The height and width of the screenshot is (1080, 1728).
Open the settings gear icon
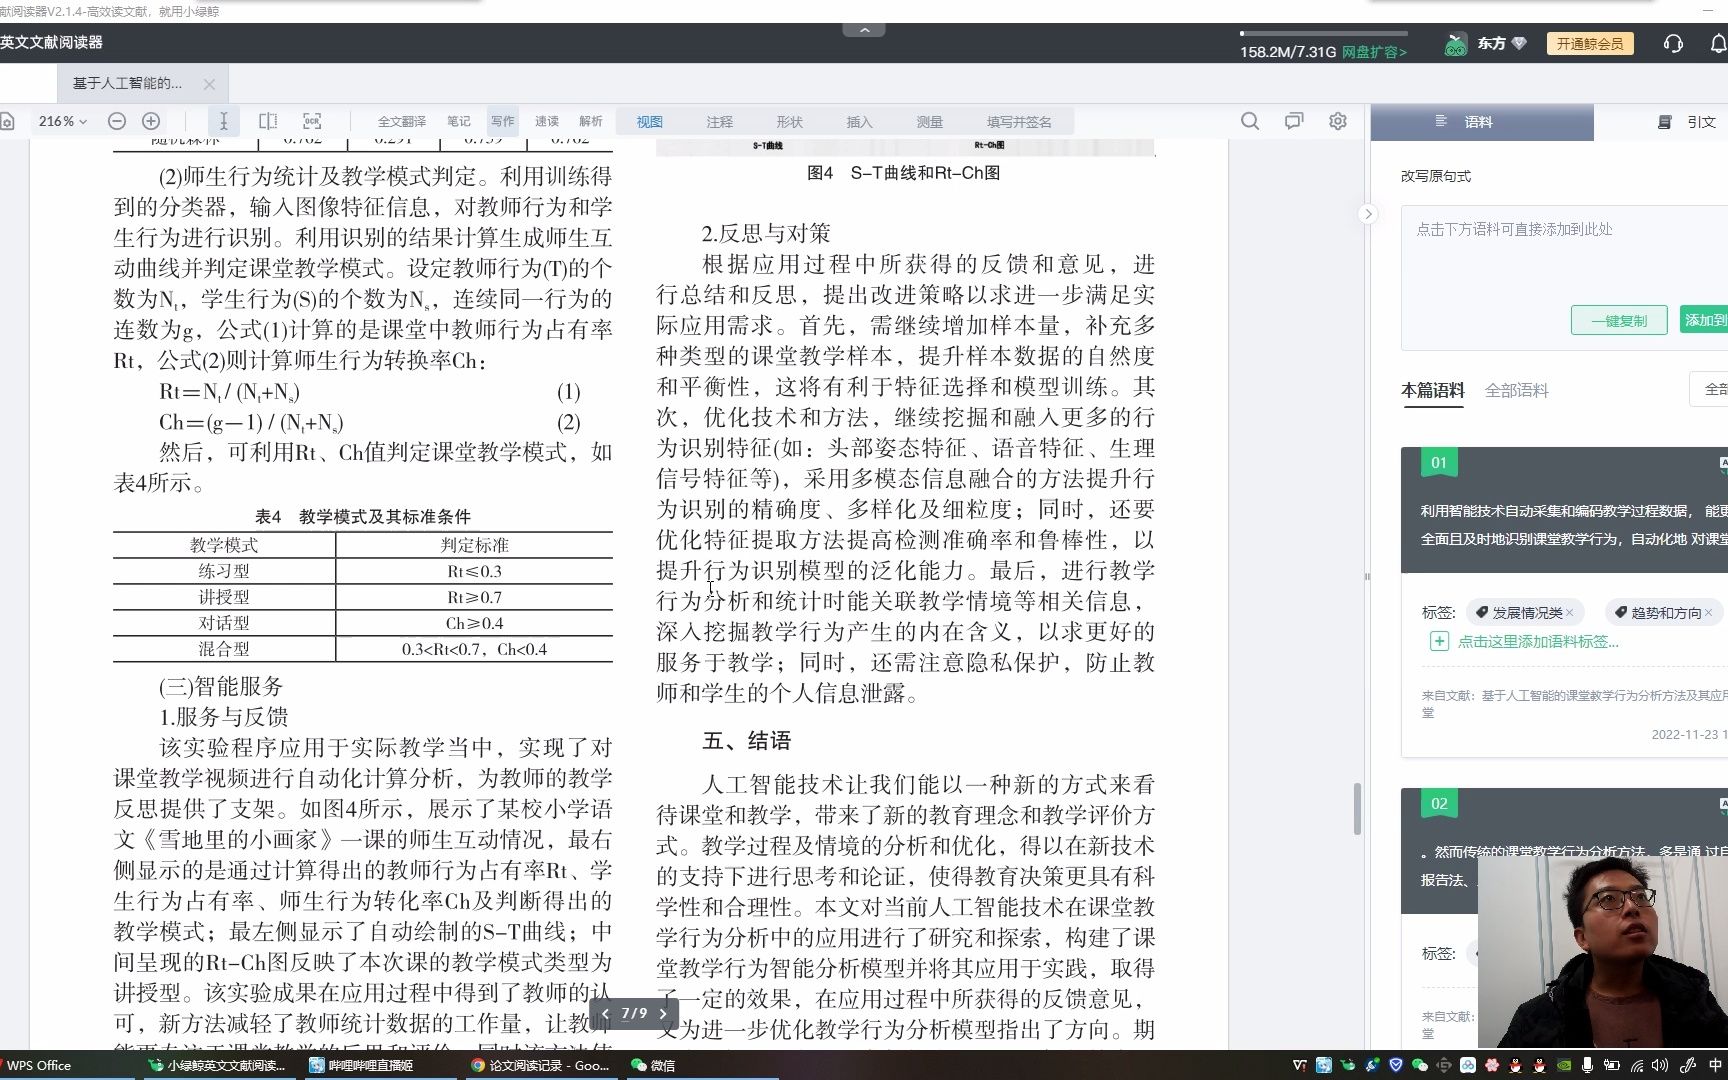(1337, 121)
